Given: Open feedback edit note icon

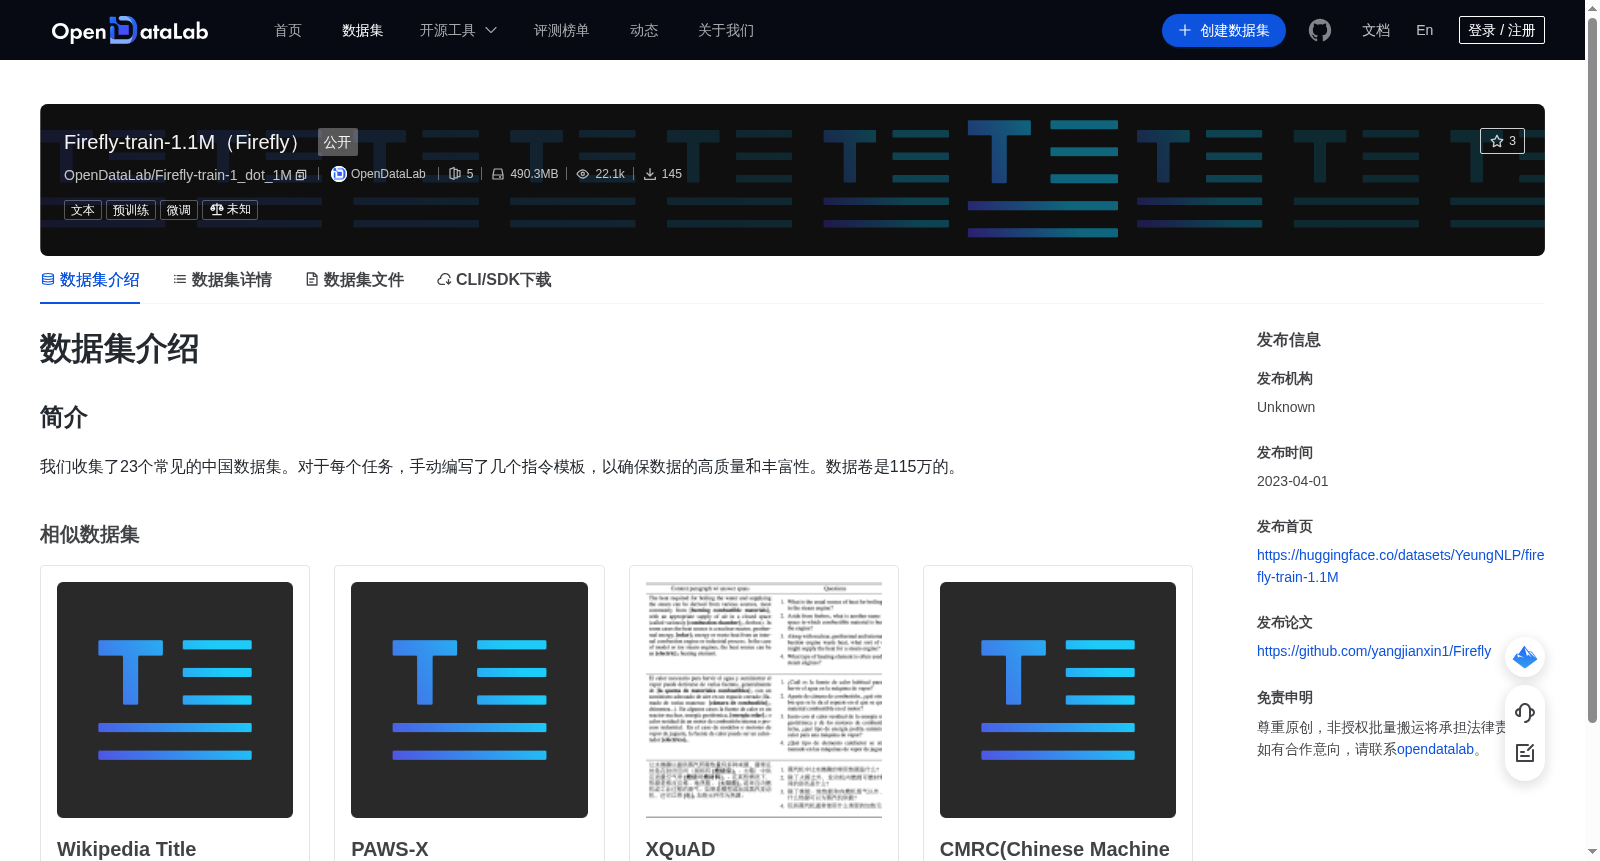Looking at the screenshot, I should [x=1525, y=753].
